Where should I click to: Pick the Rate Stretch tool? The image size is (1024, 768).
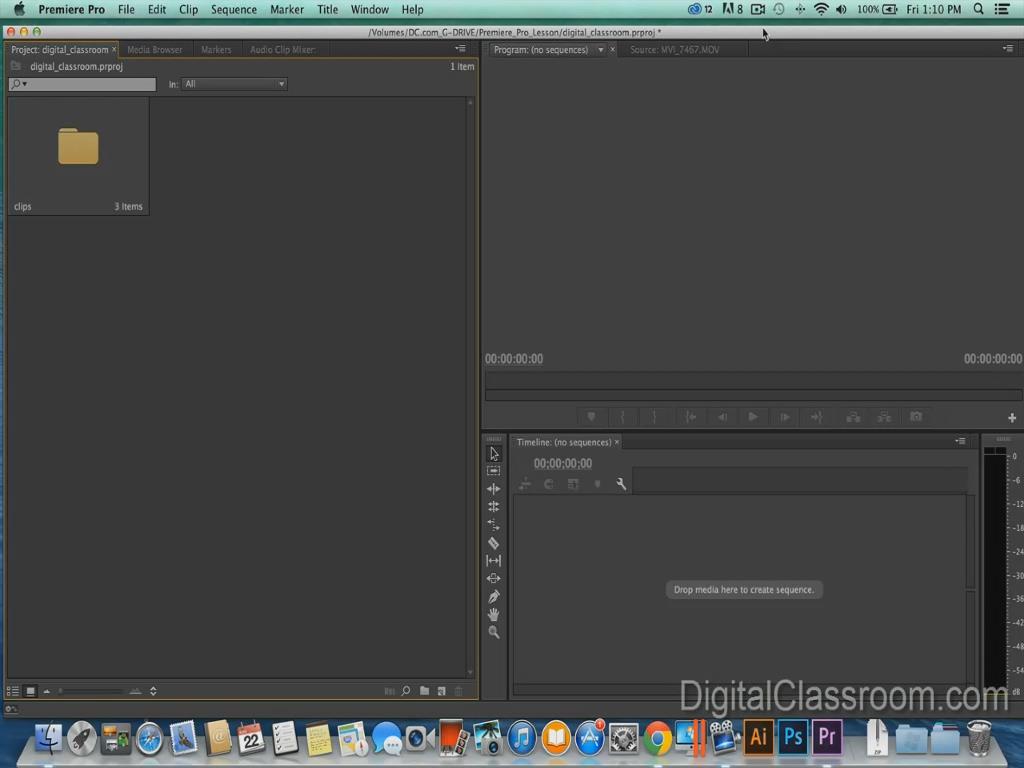[494, 524]
